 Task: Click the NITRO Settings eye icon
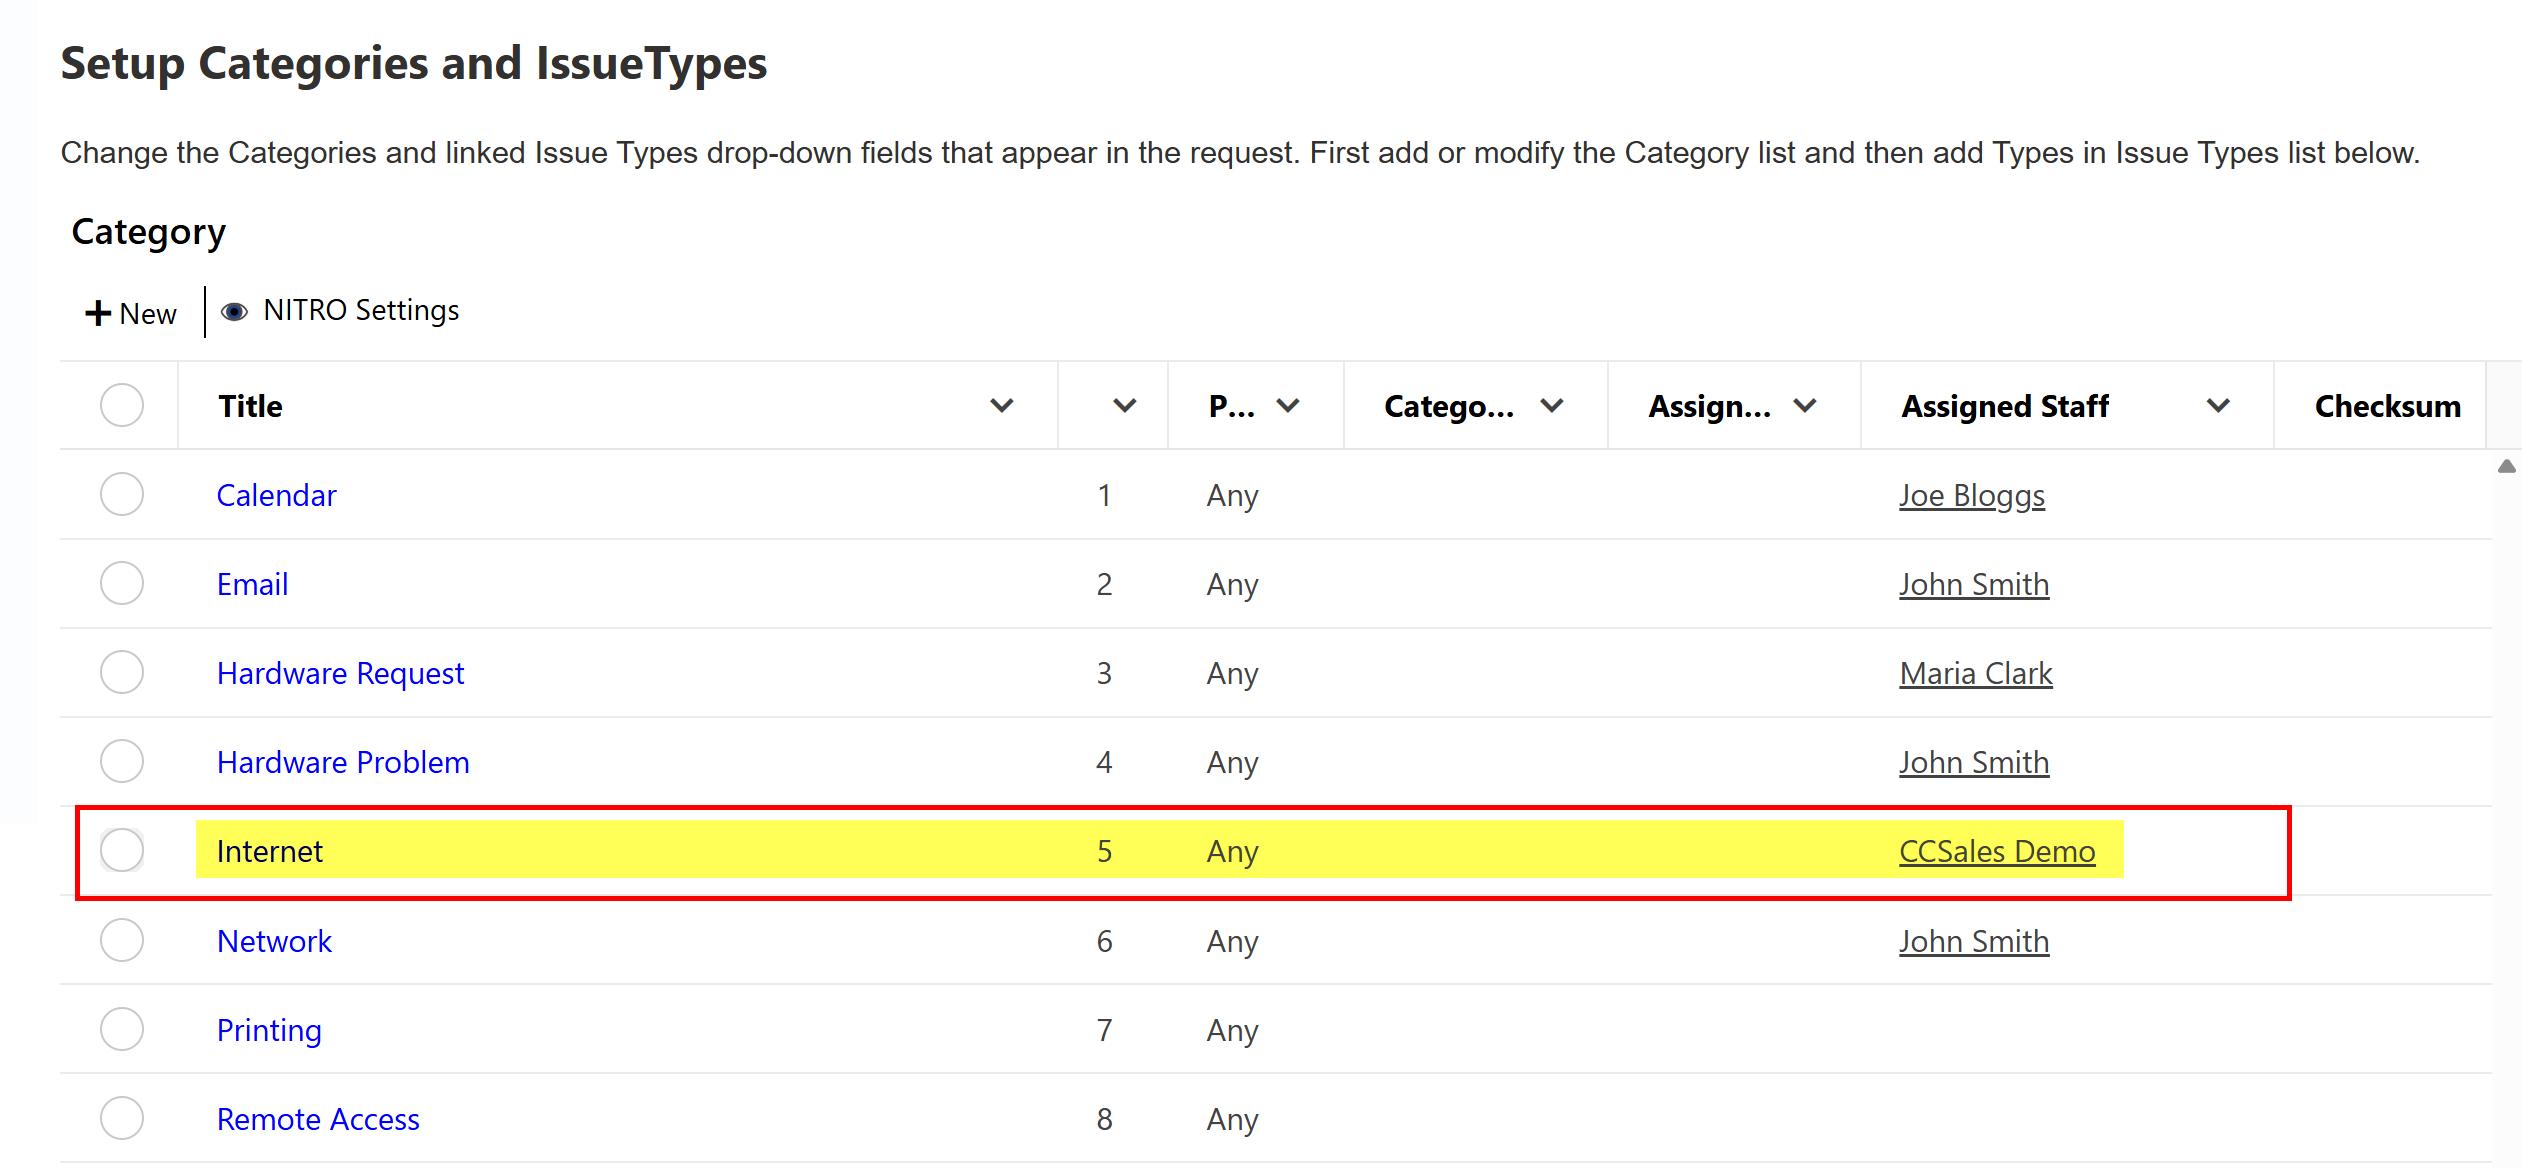coord(234,312)
